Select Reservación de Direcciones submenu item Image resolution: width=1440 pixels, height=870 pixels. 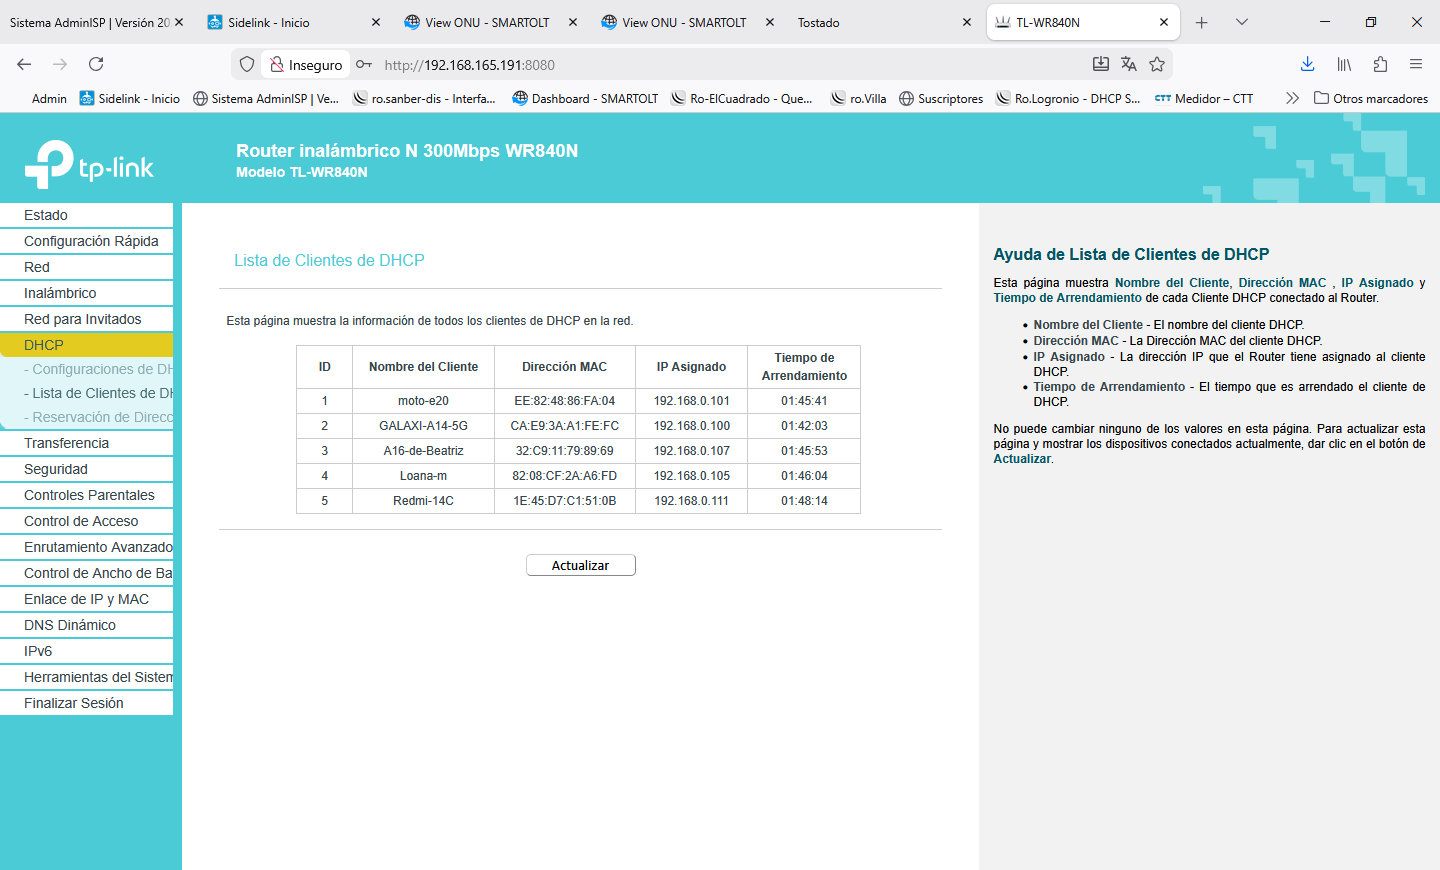pyautogui.click(x=100, y=417)
